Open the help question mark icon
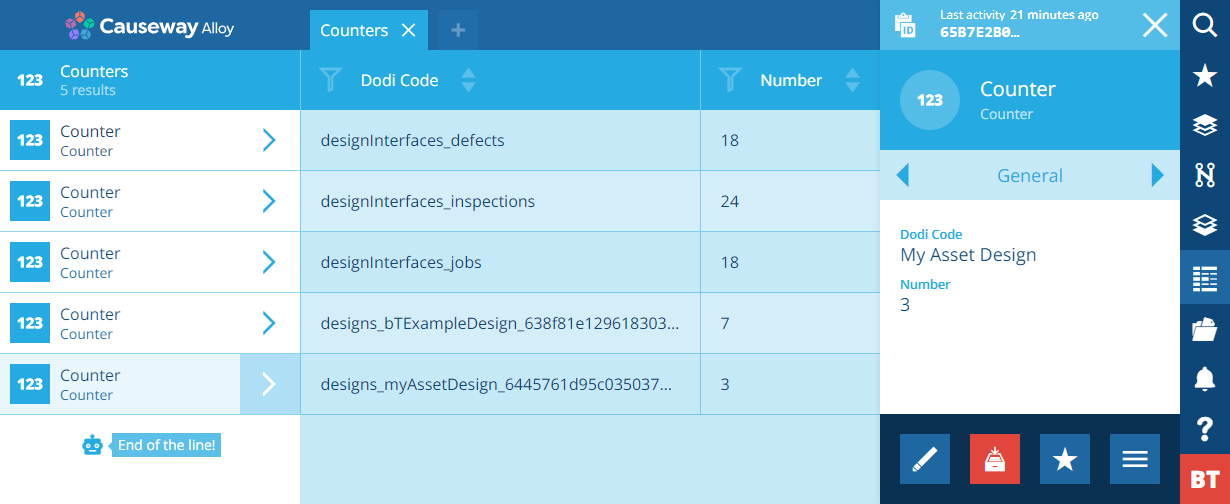Image resolution: width=1230 pixels, height=504 pixels. 1205,429
